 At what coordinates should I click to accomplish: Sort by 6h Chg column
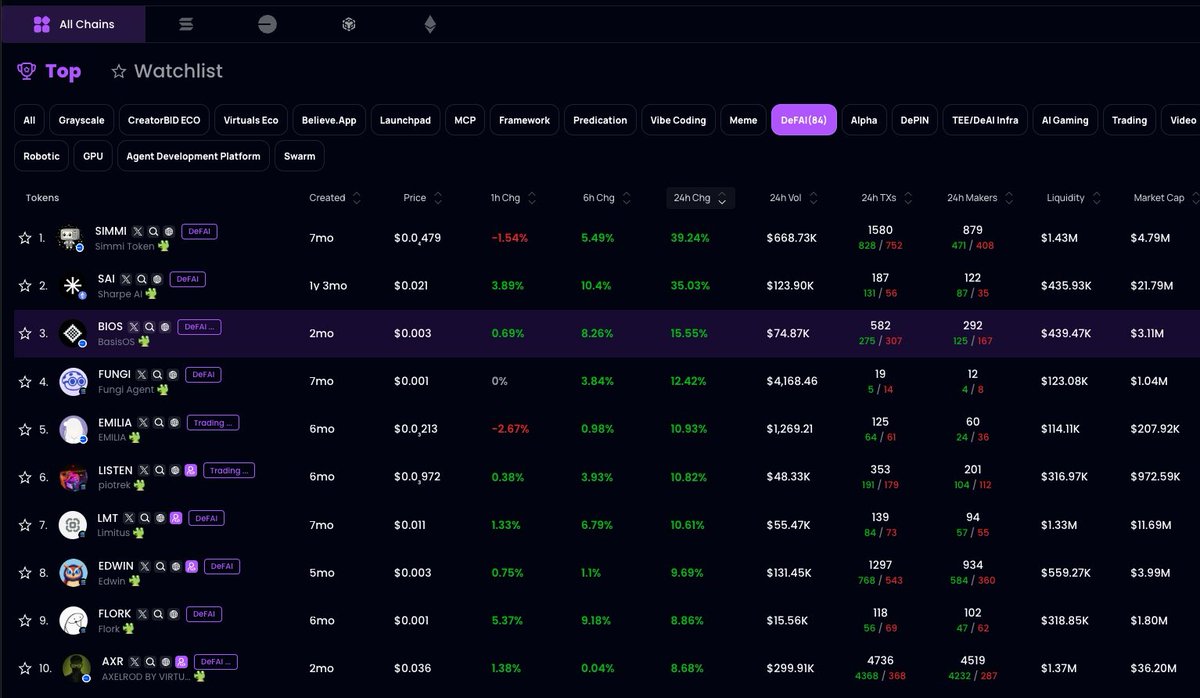coord(626,198)
